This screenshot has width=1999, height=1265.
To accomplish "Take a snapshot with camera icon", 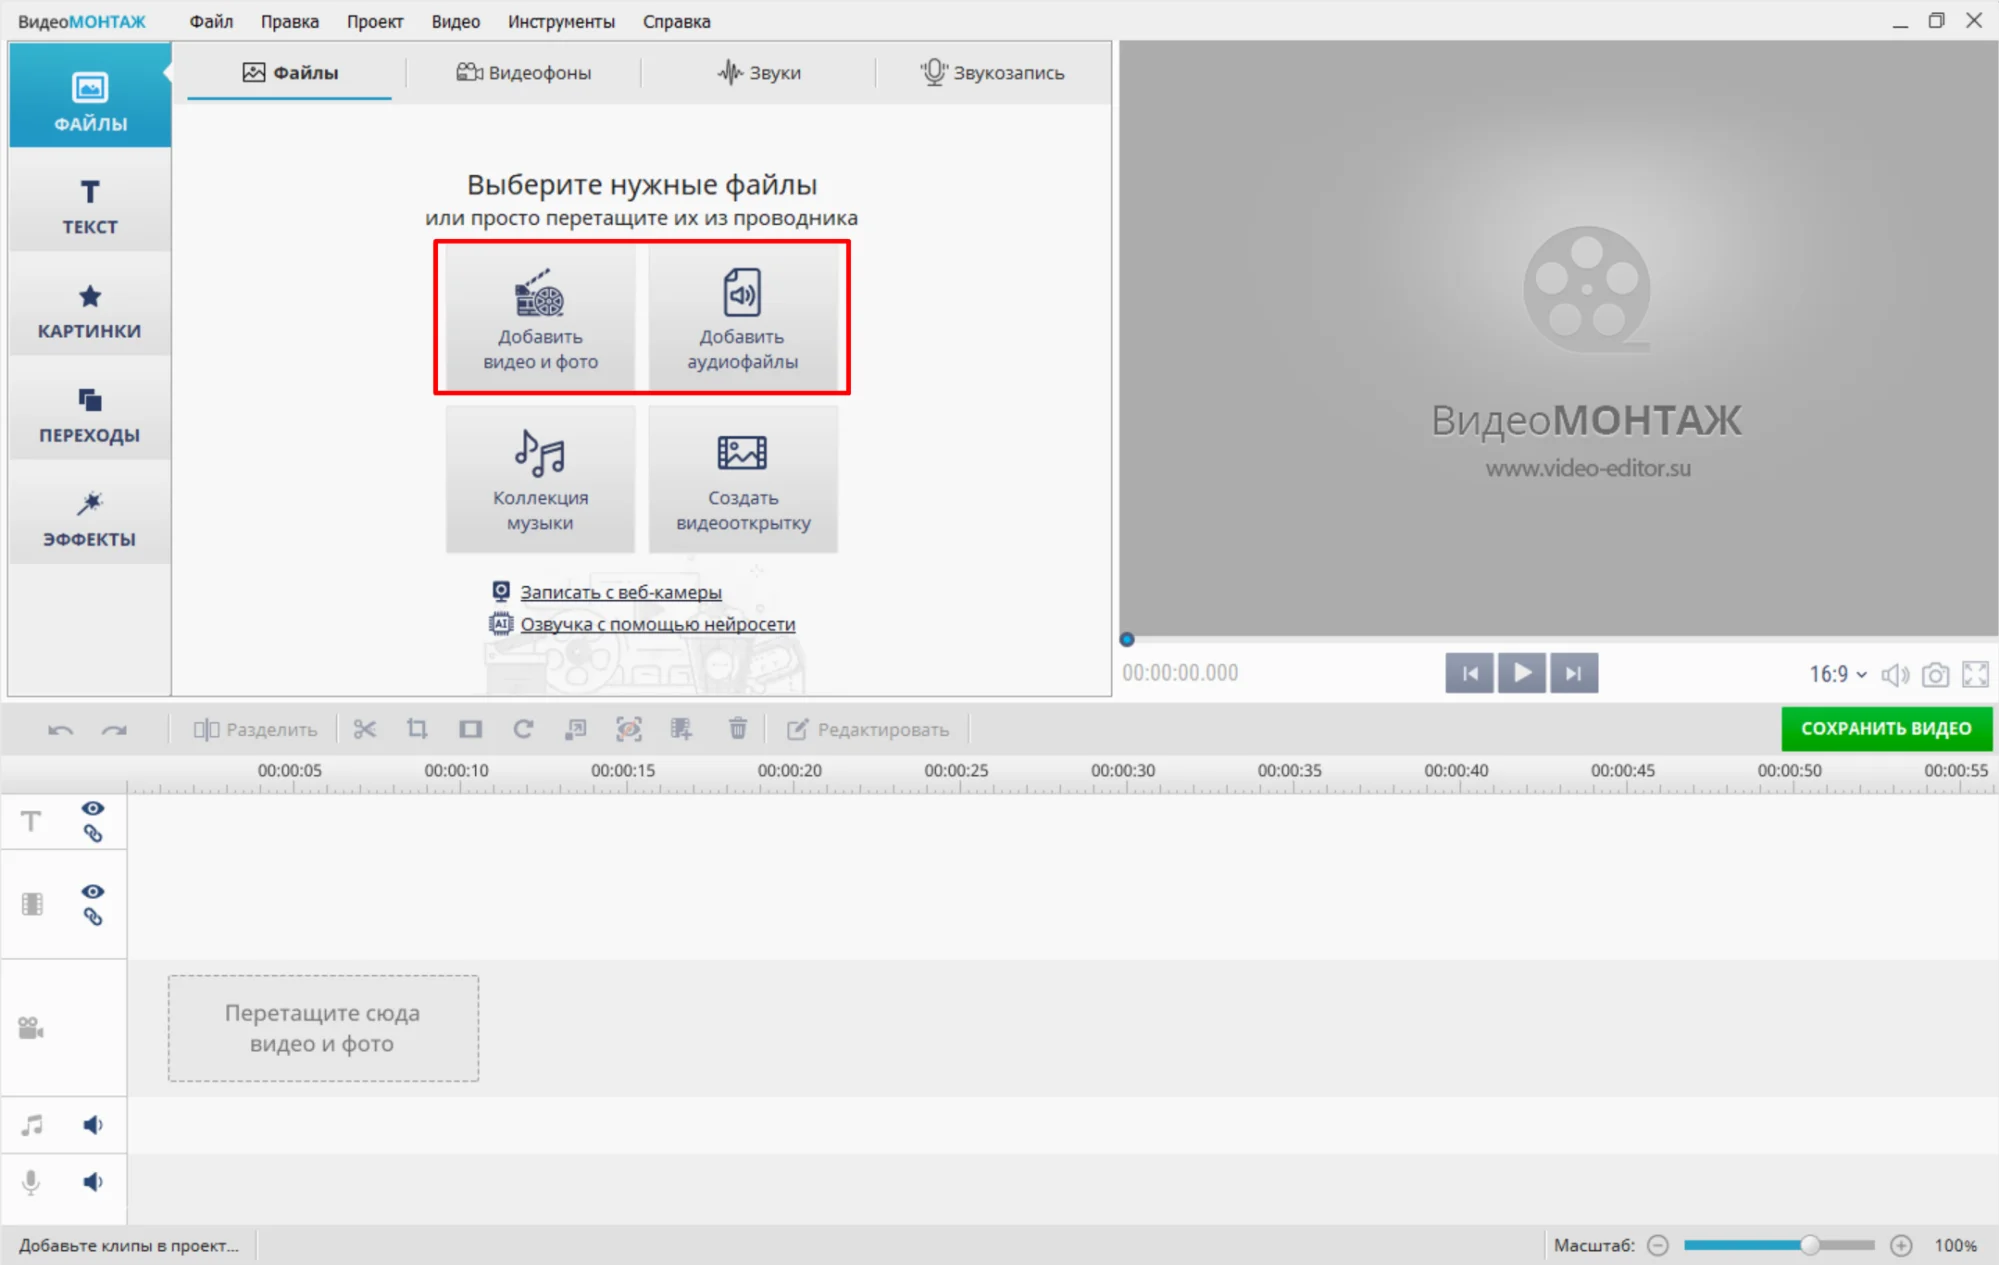I will 1935,675.
